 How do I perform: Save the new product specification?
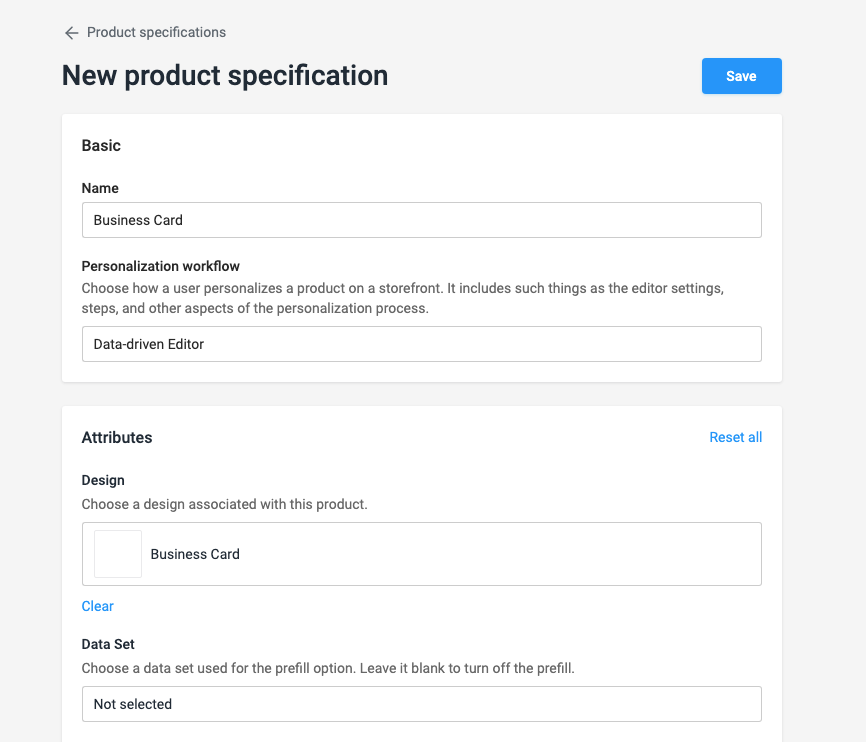[741, 76]
